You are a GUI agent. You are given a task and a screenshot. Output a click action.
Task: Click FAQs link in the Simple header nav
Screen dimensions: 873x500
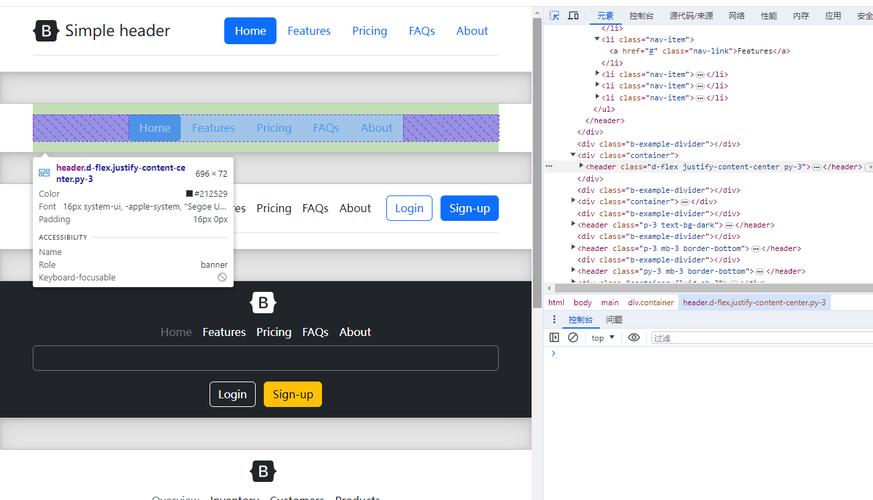pyautogui.click(x=421, y=31)
